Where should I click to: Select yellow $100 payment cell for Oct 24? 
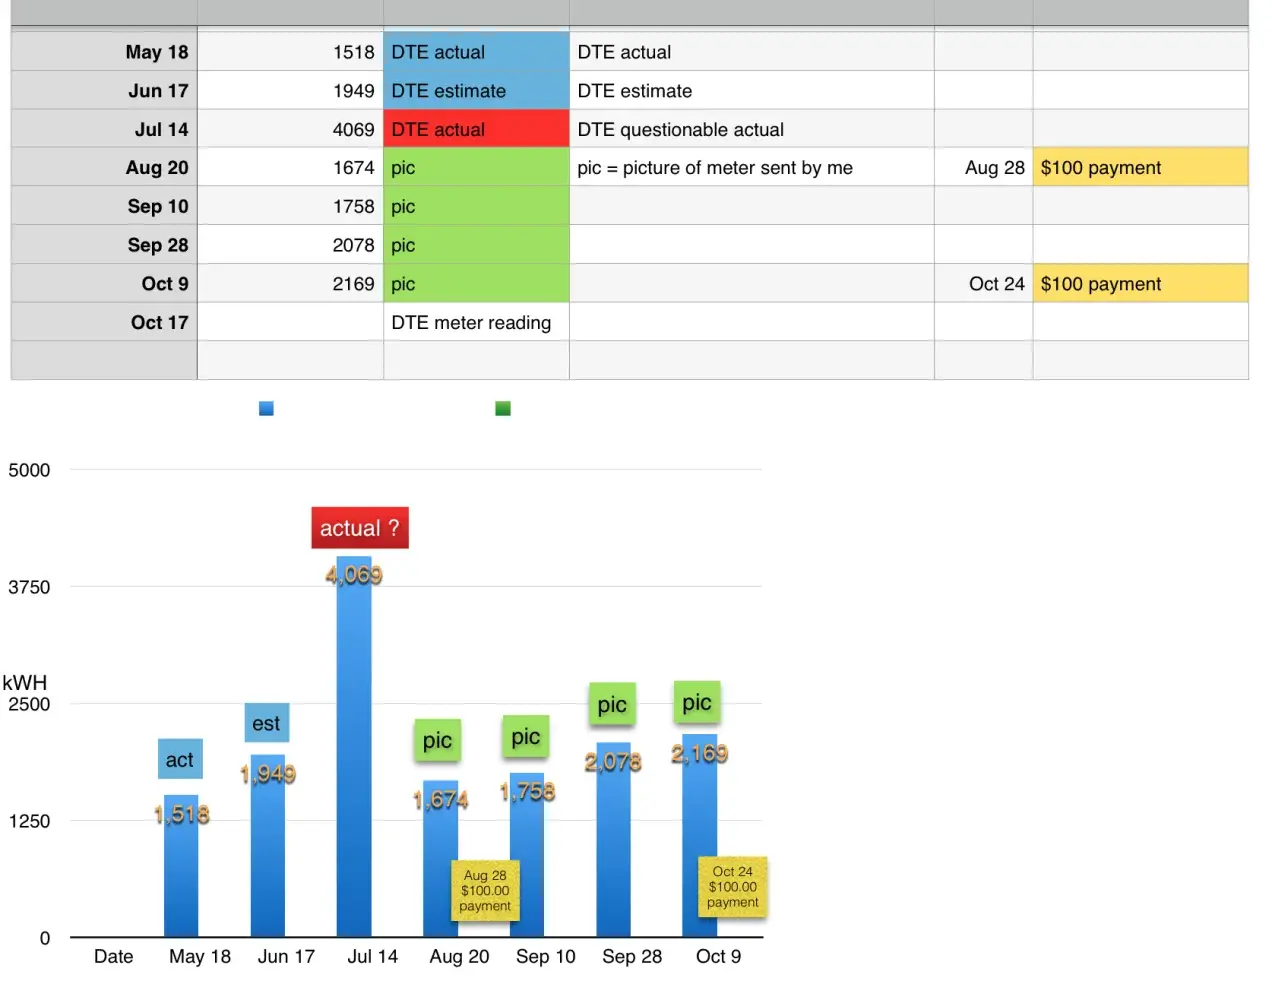point(1140,284)
